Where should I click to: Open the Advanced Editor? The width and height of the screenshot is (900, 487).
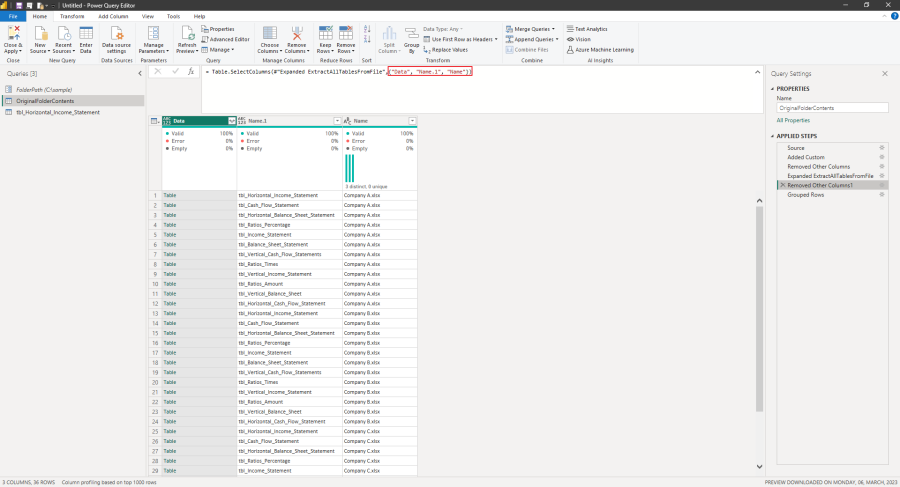coord(226,39)
